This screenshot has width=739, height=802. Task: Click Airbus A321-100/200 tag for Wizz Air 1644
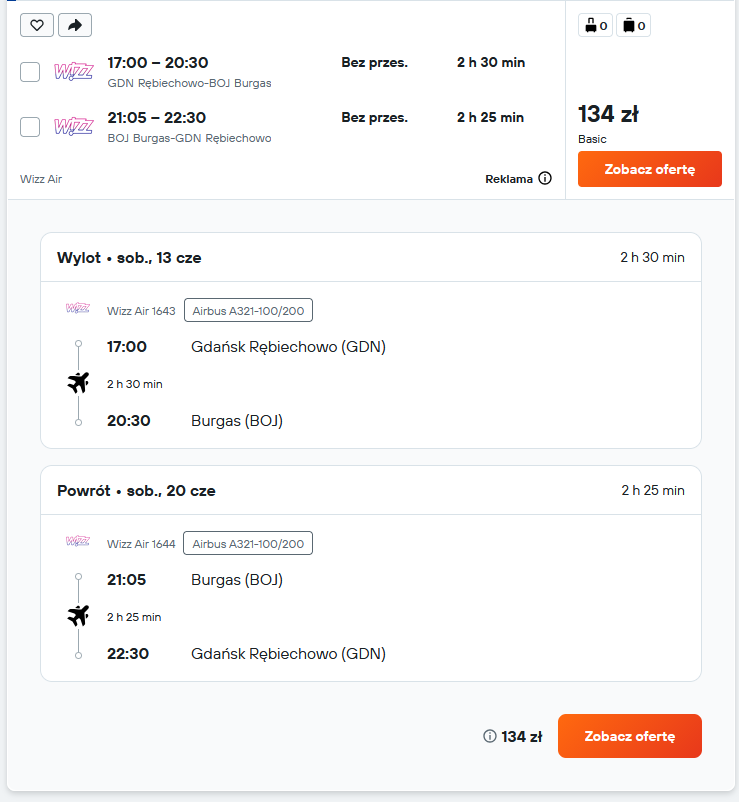[x=248, y=543]
